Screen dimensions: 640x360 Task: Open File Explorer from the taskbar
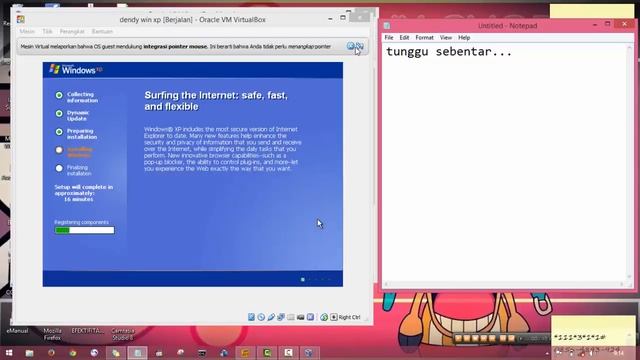(29, 353)
